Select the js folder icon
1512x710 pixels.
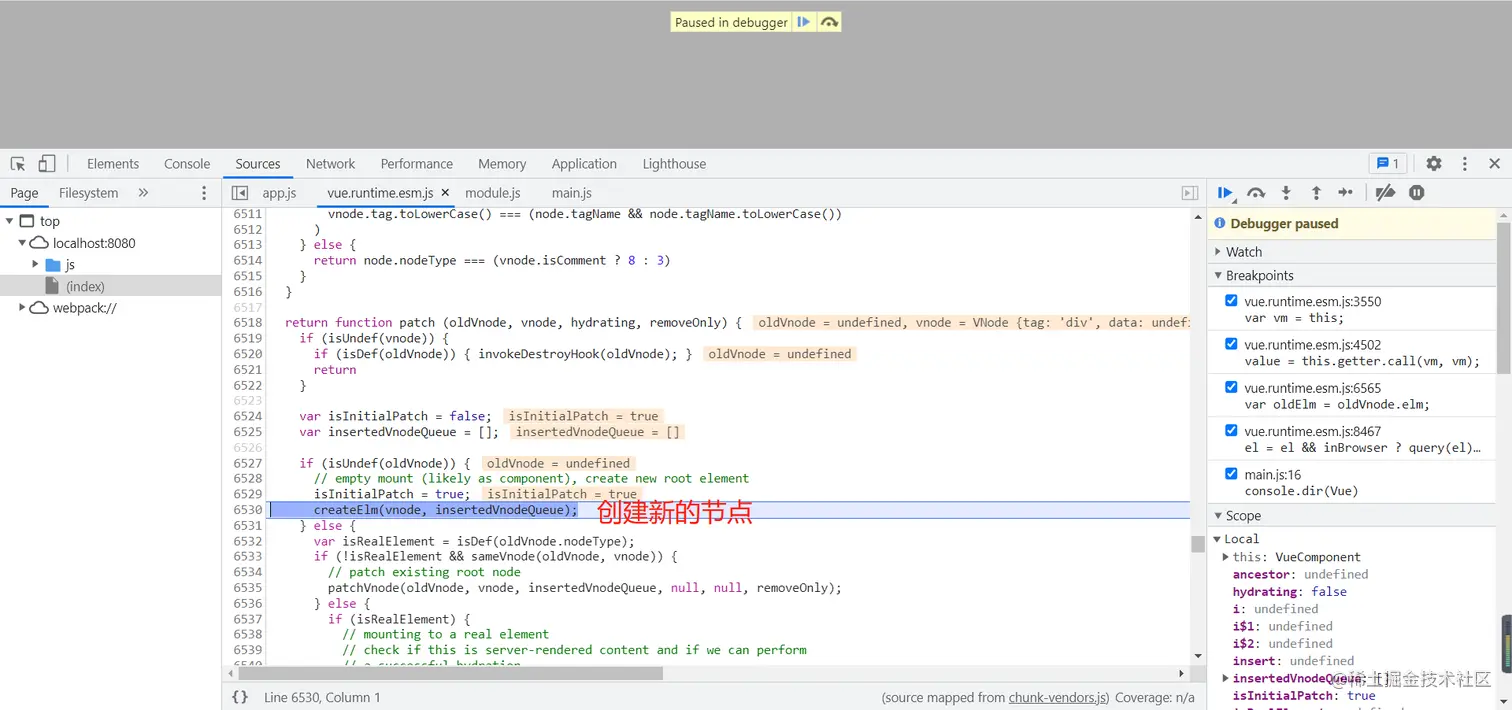tap(54, 265)
